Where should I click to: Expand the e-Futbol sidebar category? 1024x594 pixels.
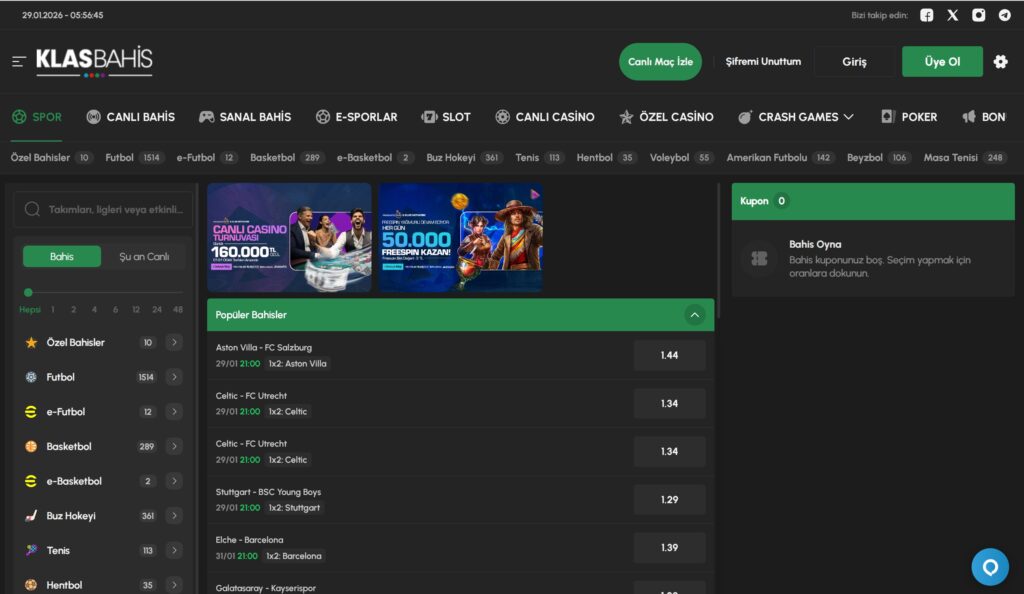point(174,412)
